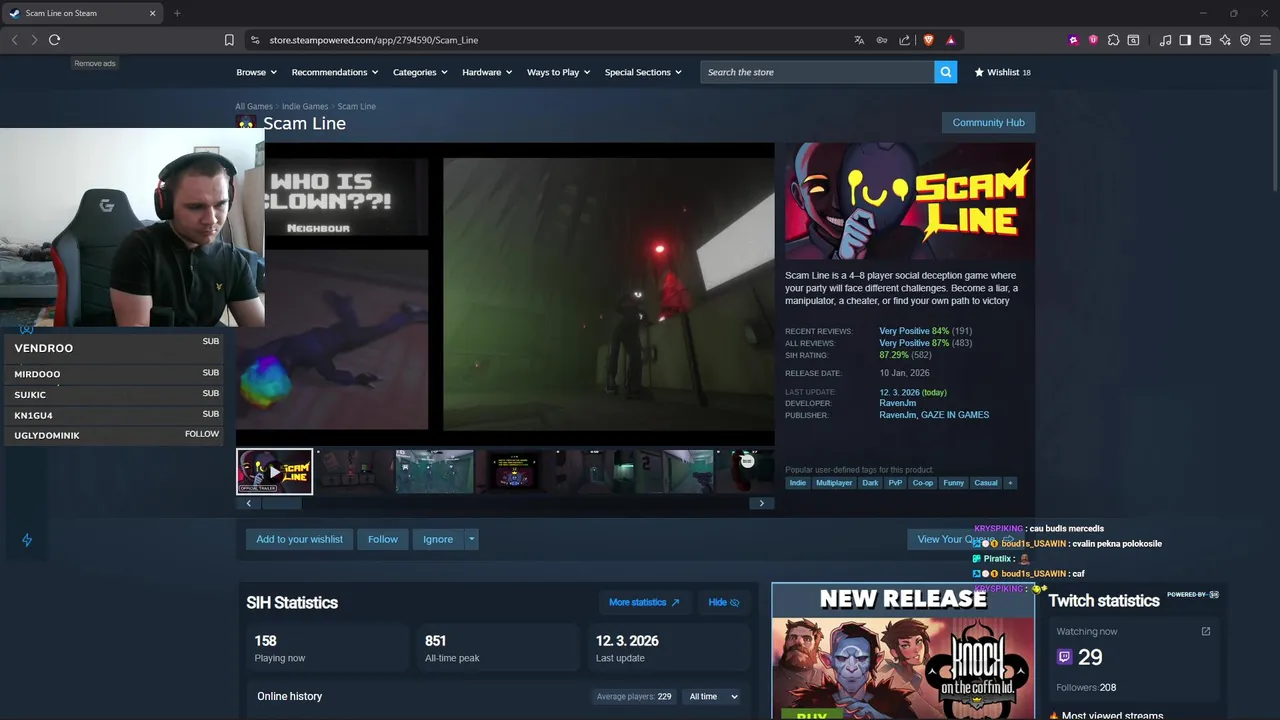Bookmark this page with the bookmark icon
Viewport: 1280px width, 720px height.
[229, 40]
